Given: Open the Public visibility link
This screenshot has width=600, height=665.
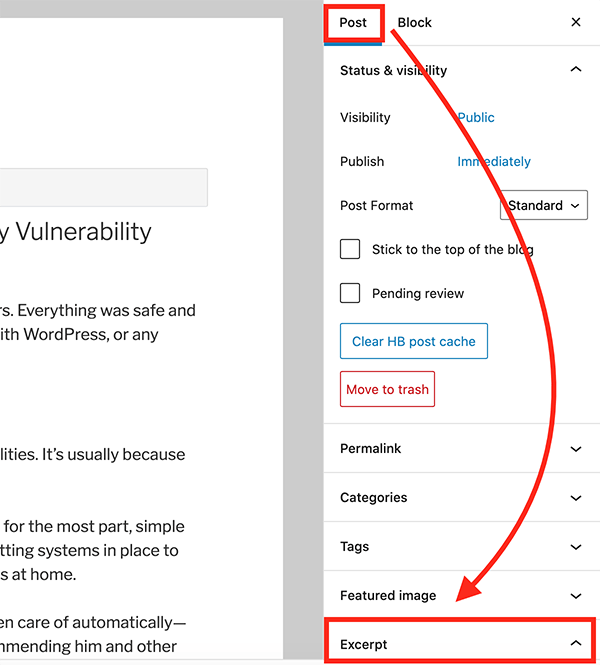Looking at the screenshot, I should point(476,117).
